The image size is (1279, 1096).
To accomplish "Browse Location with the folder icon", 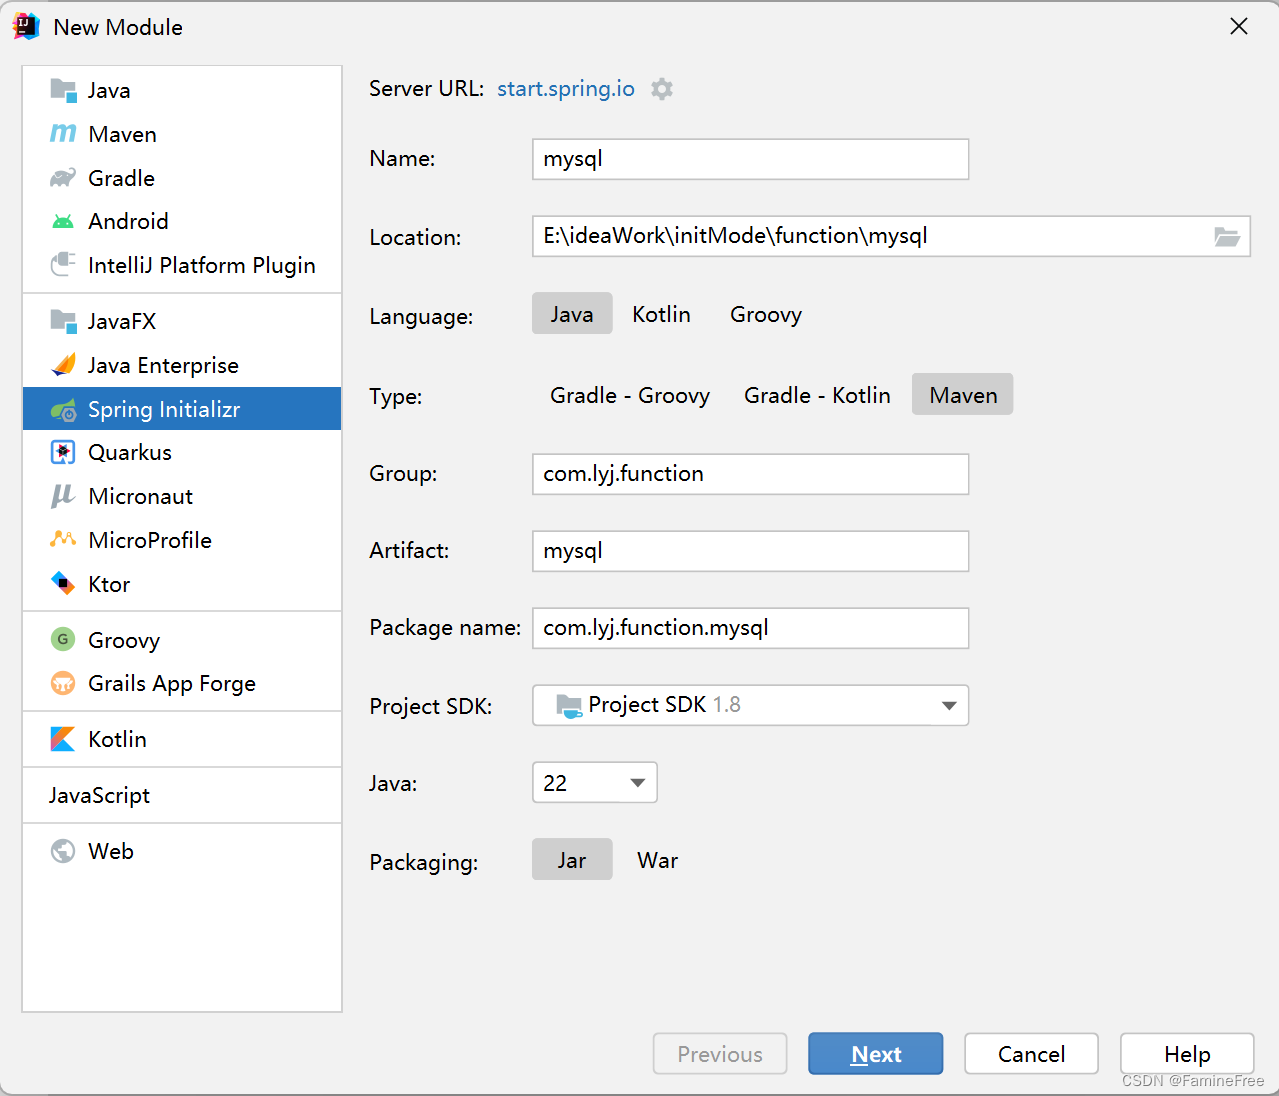I will click(1227, 236).
